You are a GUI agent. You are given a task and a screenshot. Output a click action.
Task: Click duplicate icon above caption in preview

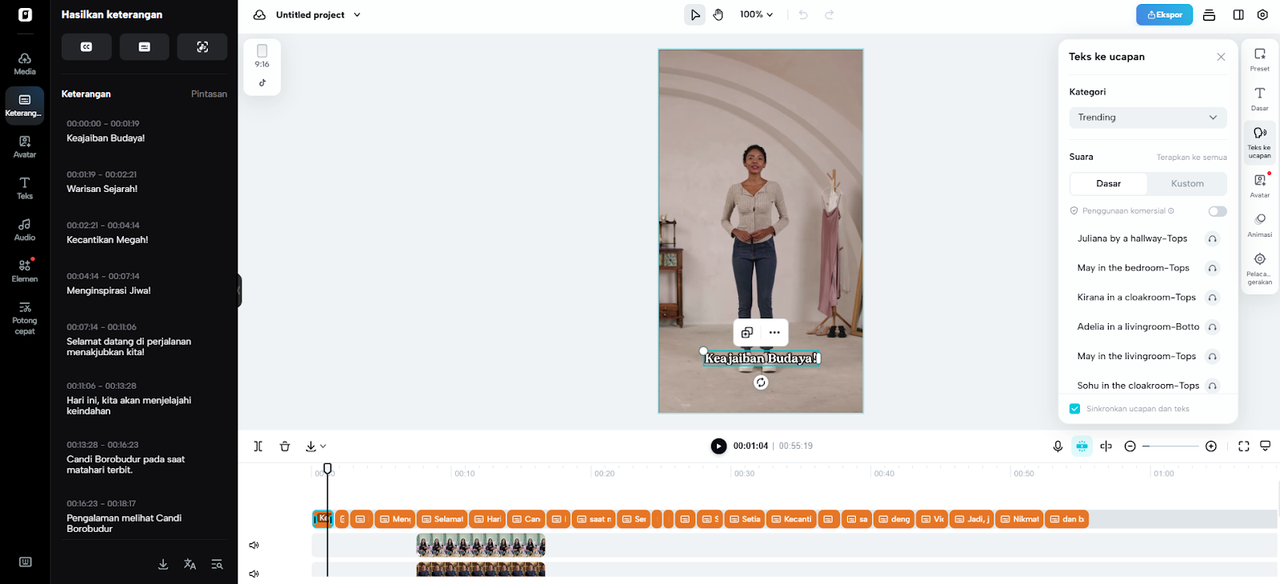pos(747,332)
